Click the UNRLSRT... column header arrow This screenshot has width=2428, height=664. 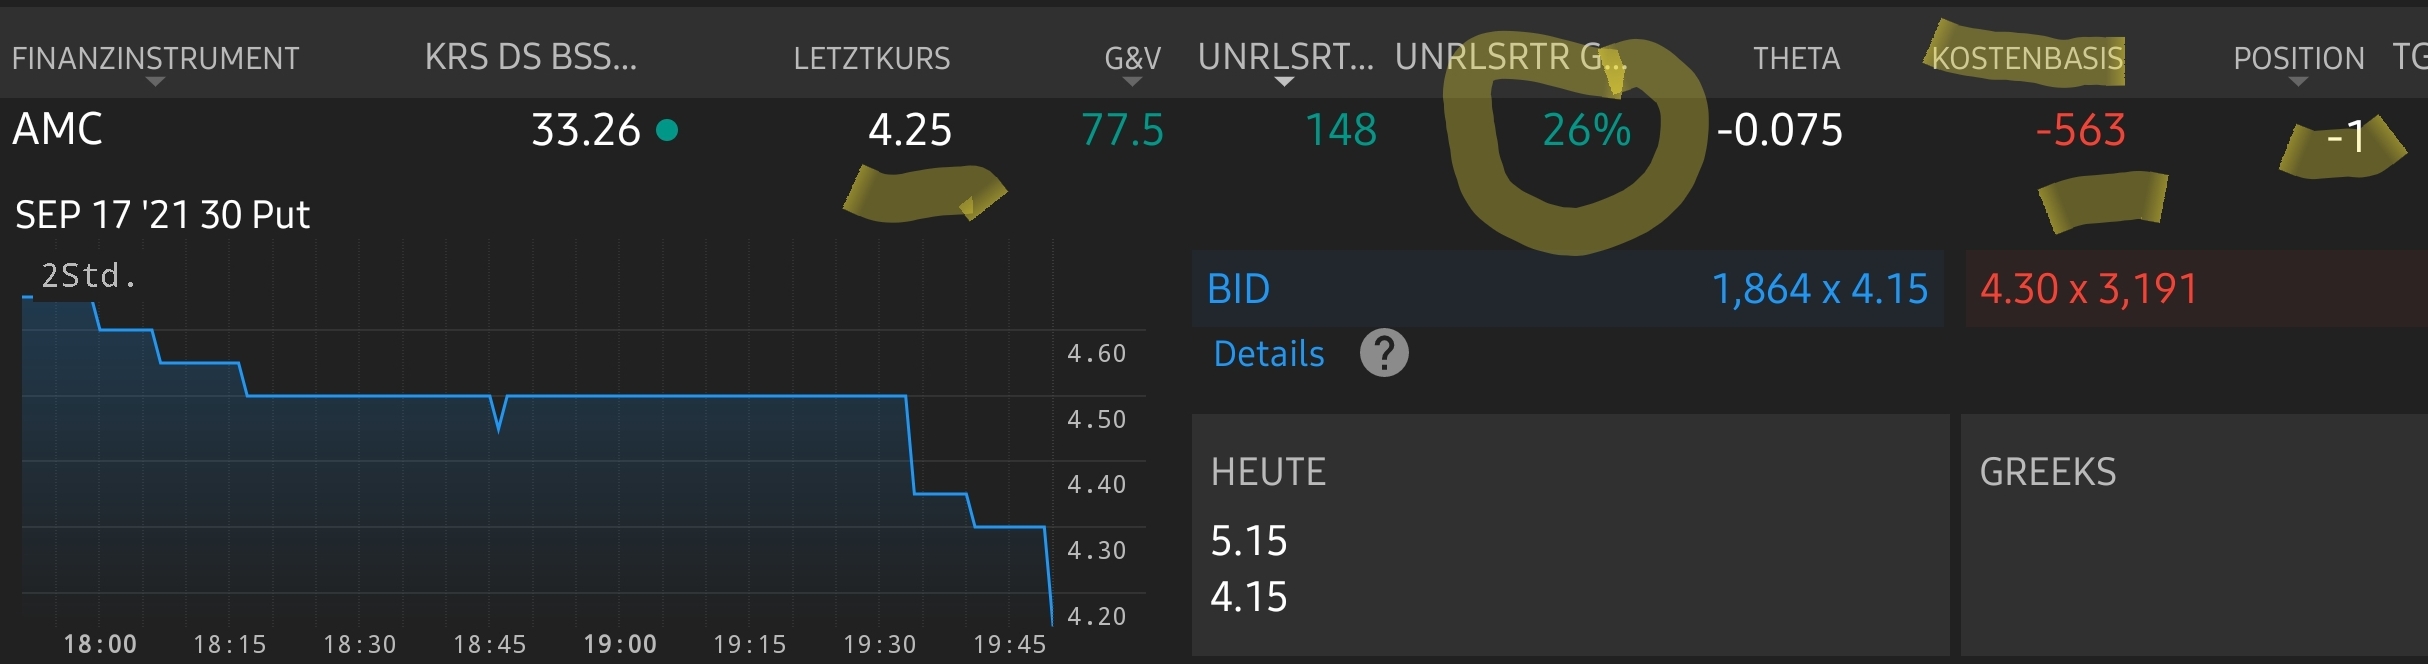[1285, 82]
